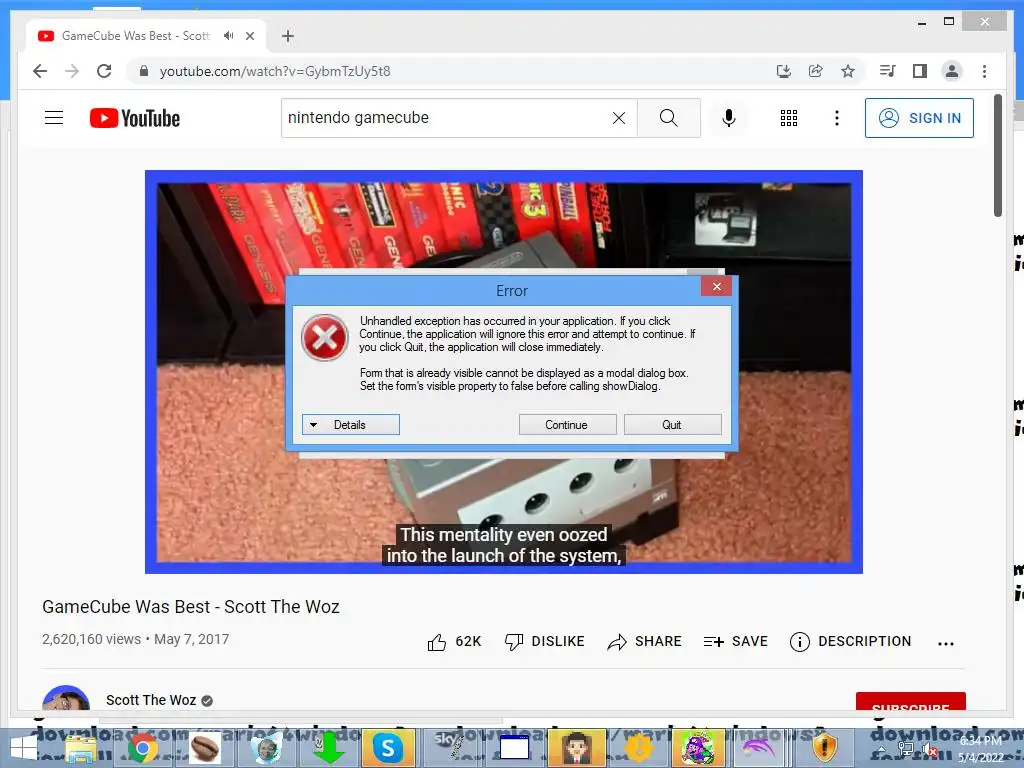Open the media control icon in Chrome toolbar
This screenshot has width=1024, height=768.
pos(888,71)
